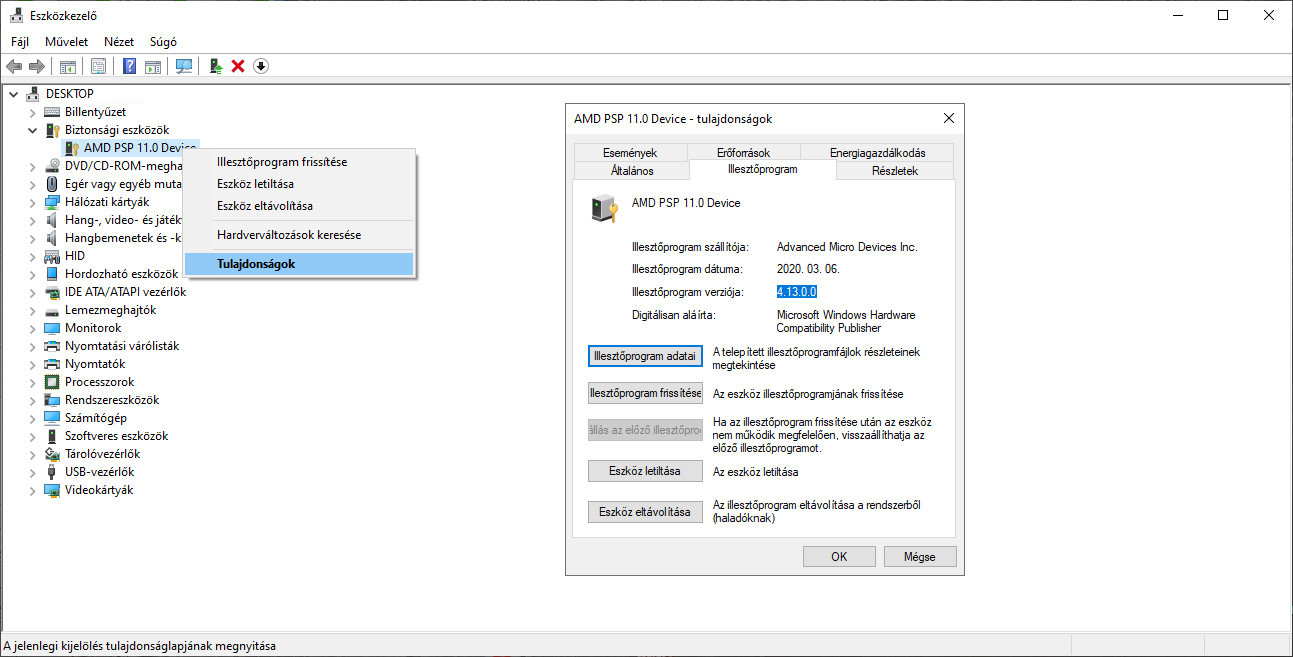Close the AMD PSP 11.0 Device properties dialog
This screenshot has width=1293, height=657.
948,118
